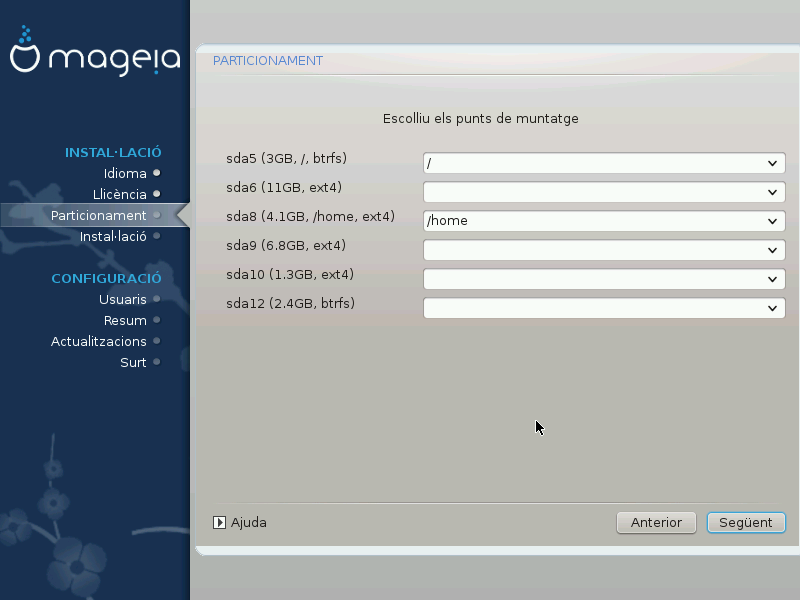The image size is (800, 600).
Task: Click the Anterior button
Action: (x=656, y=522)
